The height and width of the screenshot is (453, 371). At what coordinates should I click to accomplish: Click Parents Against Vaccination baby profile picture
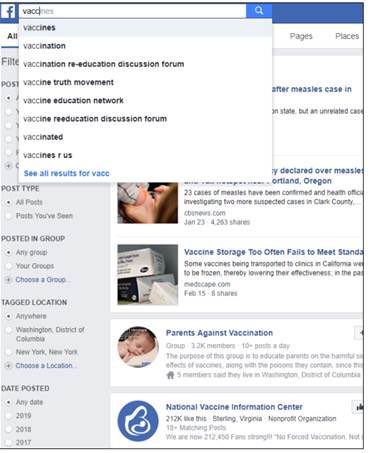click(138, 347)
